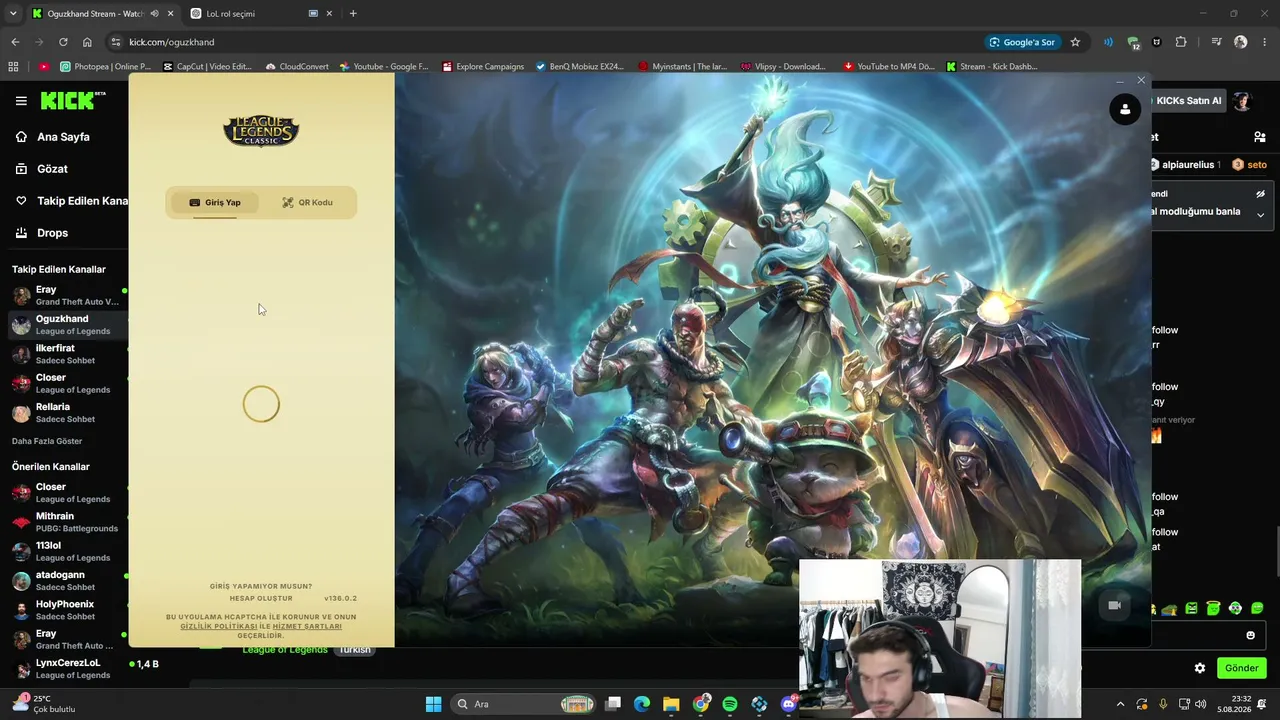
Task: Click the taskbar search box Ara
Action: point(525,704)
